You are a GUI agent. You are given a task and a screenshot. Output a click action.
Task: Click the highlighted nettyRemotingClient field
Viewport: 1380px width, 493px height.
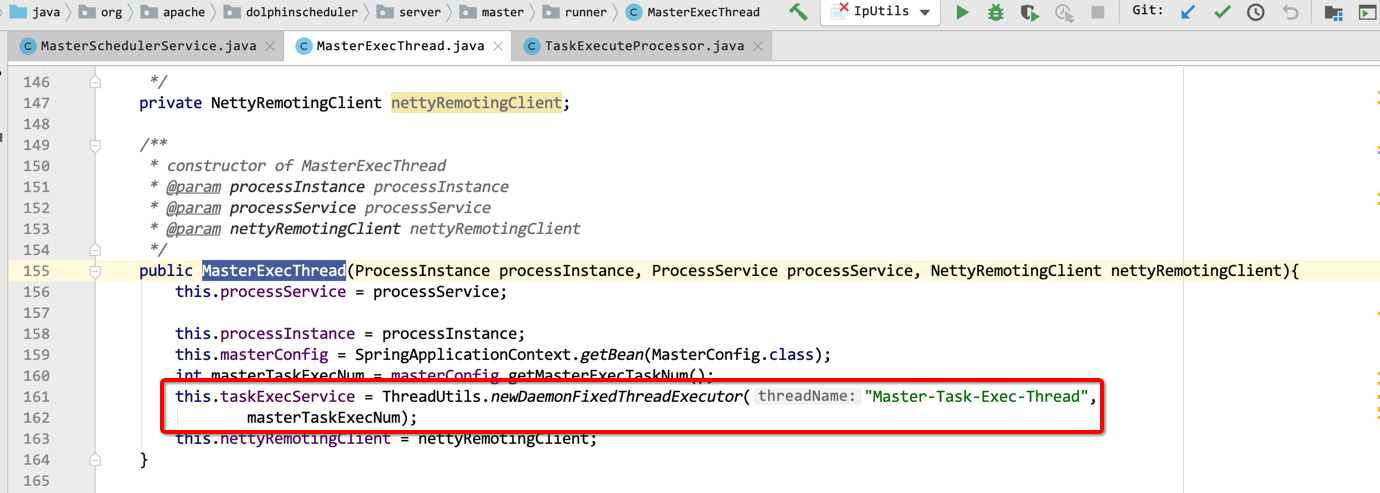tap(476, 103)
